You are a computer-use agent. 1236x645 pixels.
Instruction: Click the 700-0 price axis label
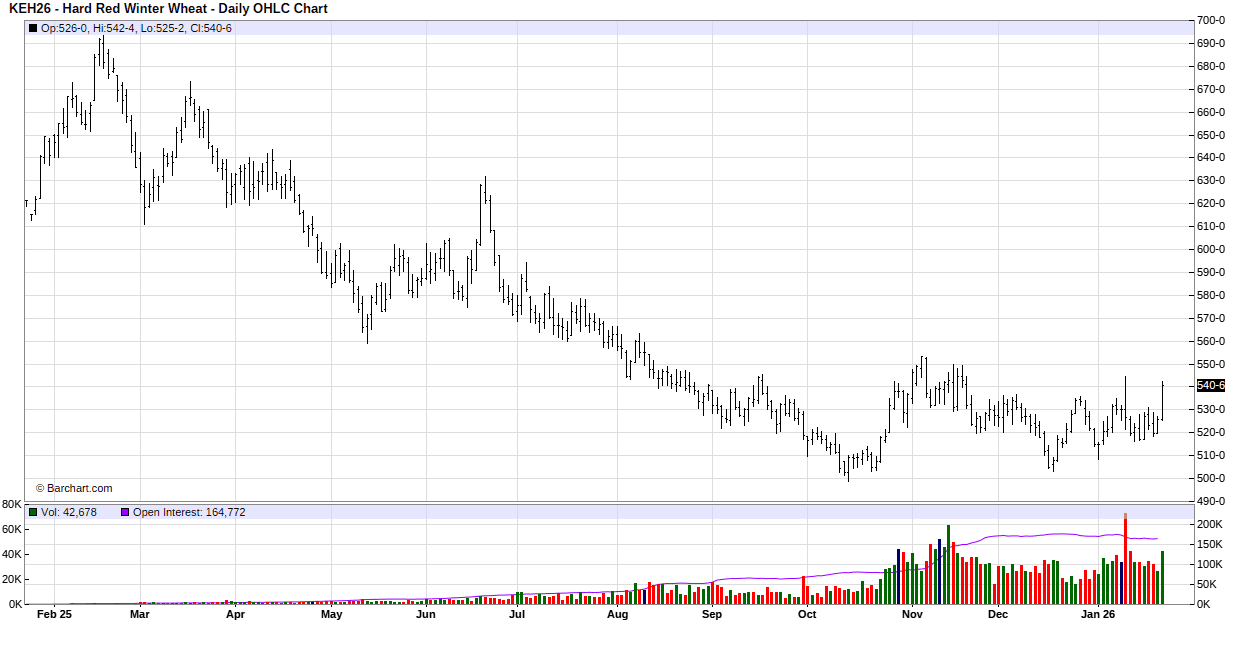pyautogui.click(x=1211, y=20)
